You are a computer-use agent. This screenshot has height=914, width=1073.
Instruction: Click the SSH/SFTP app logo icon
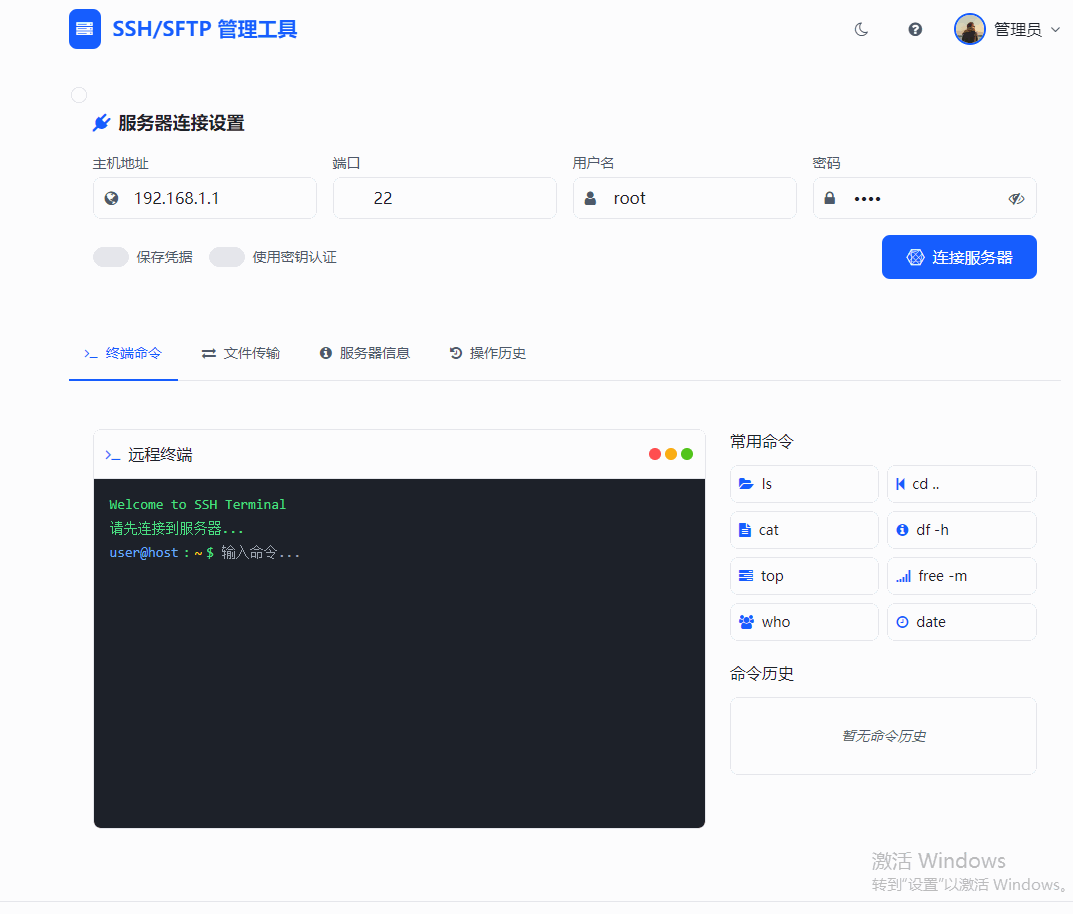tap(84, 28)
